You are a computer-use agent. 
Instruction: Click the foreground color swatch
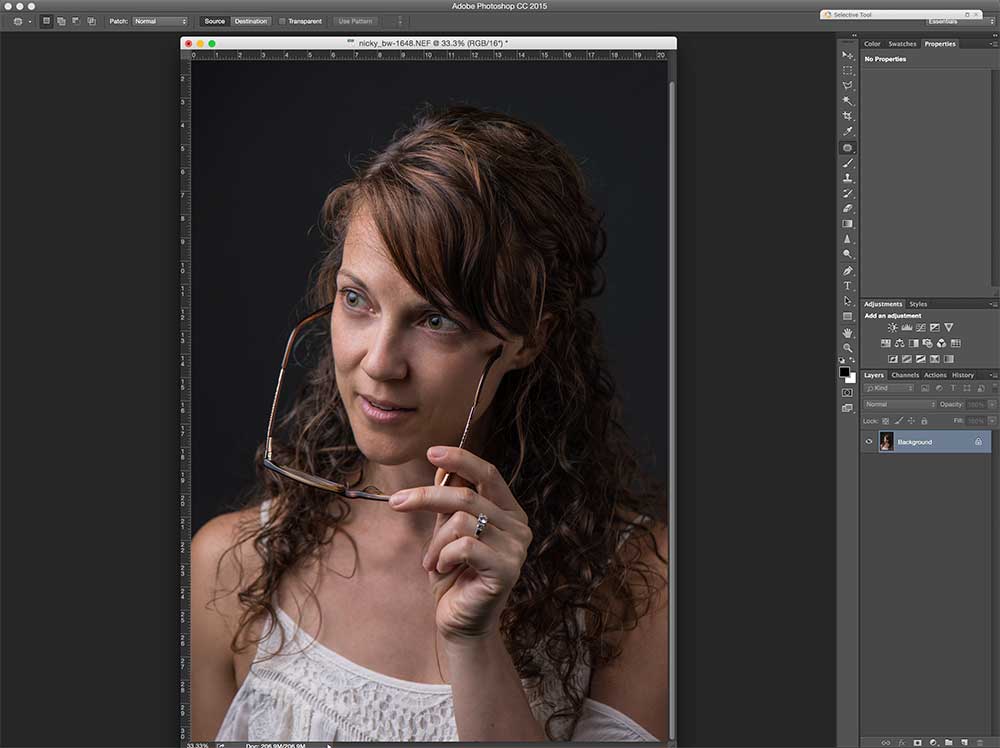[x=845, y=372]
